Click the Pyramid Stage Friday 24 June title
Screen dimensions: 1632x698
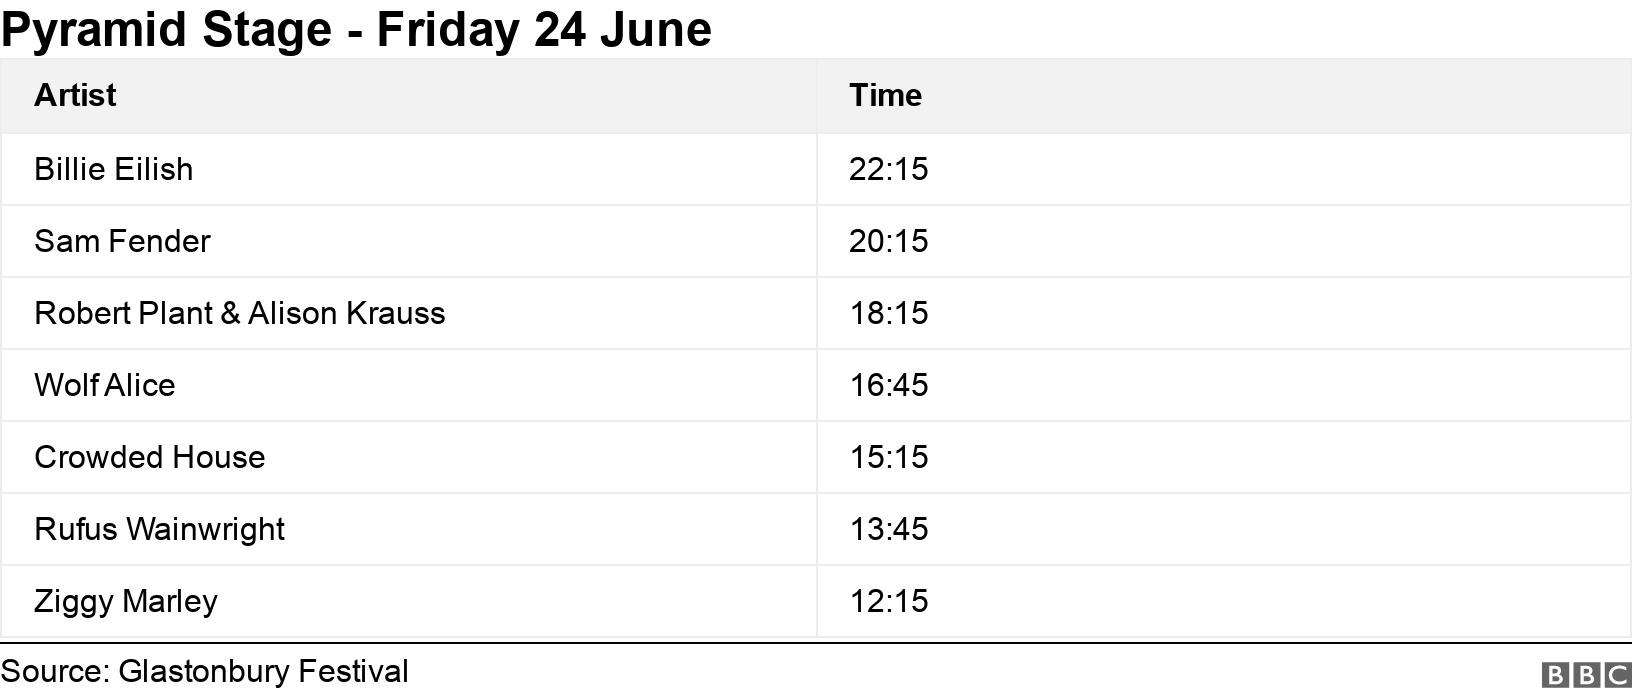click(356, 28)
